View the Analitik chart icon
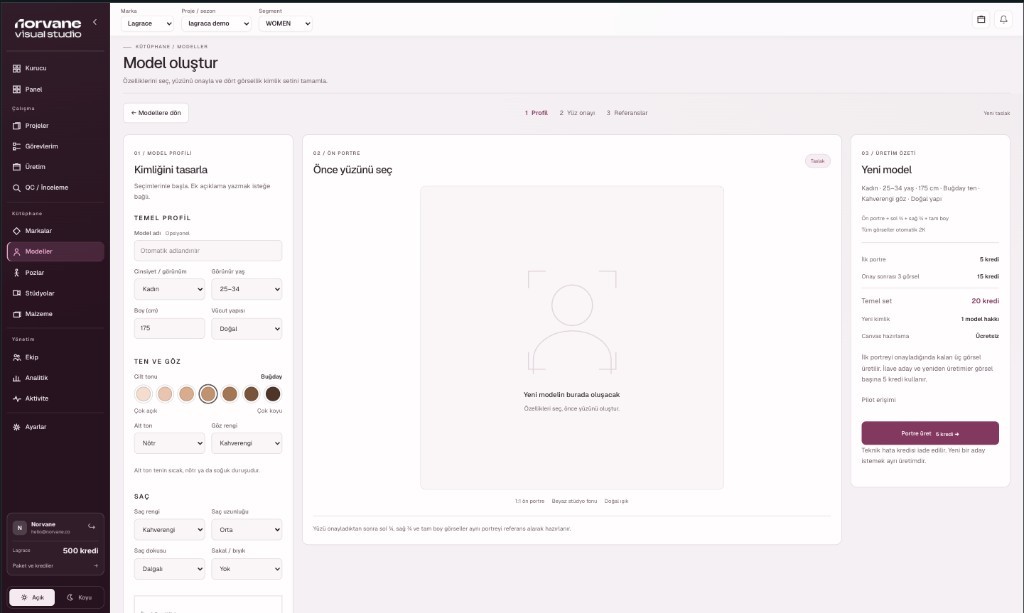This screenshot has width=1024, height=613. click(16, 378)
